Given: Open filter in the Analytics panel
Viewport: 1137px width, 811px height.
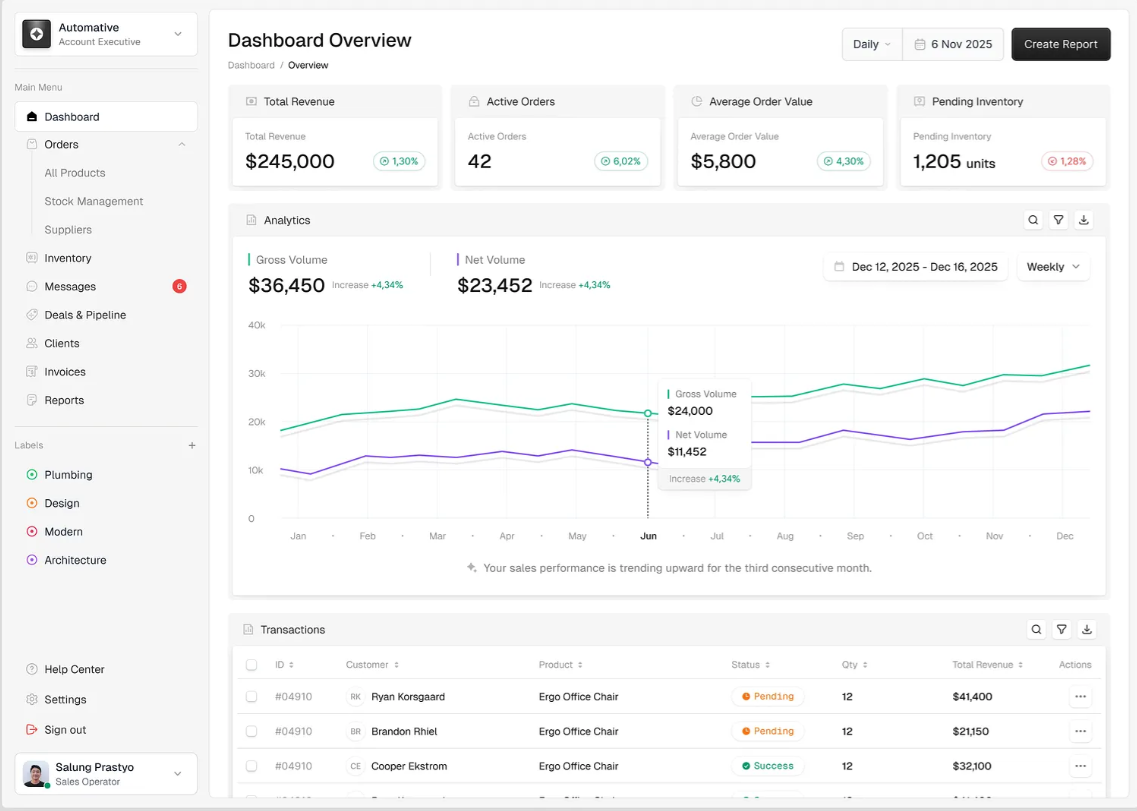Looking at the screenshot, I should (x=1059, y=220).
